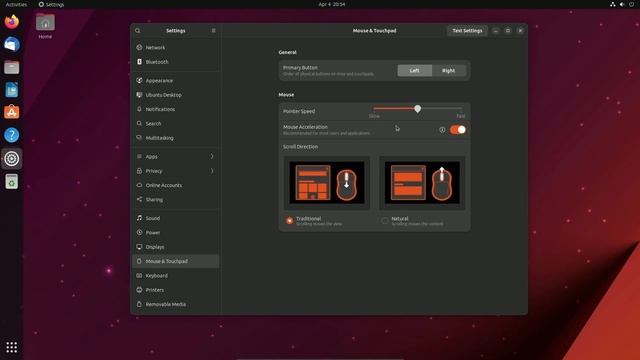
Task: Toggle the Mouse Acceleration switch
Action: coord(458,130)
